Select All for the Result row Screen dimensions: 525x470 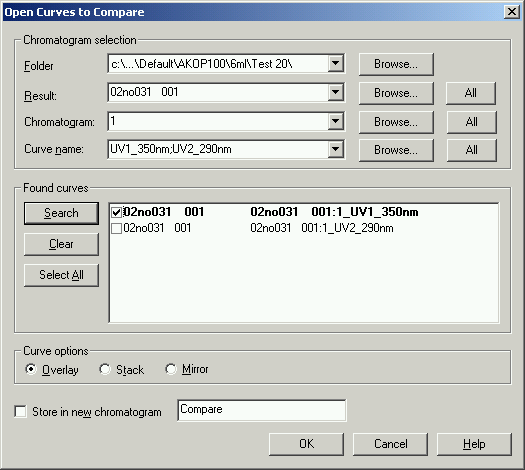(x=471, y=93)
